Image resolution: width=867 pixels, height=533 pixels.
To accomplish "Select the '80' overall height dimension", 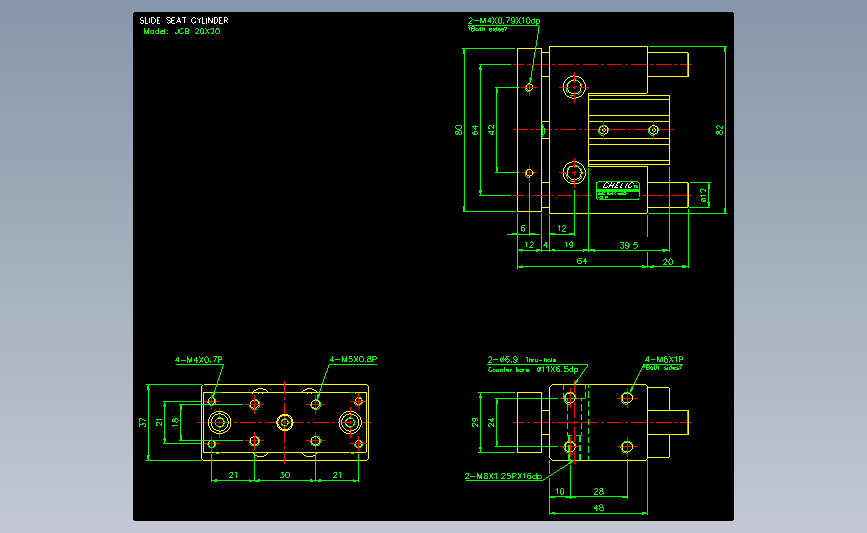I will point(458,130).
